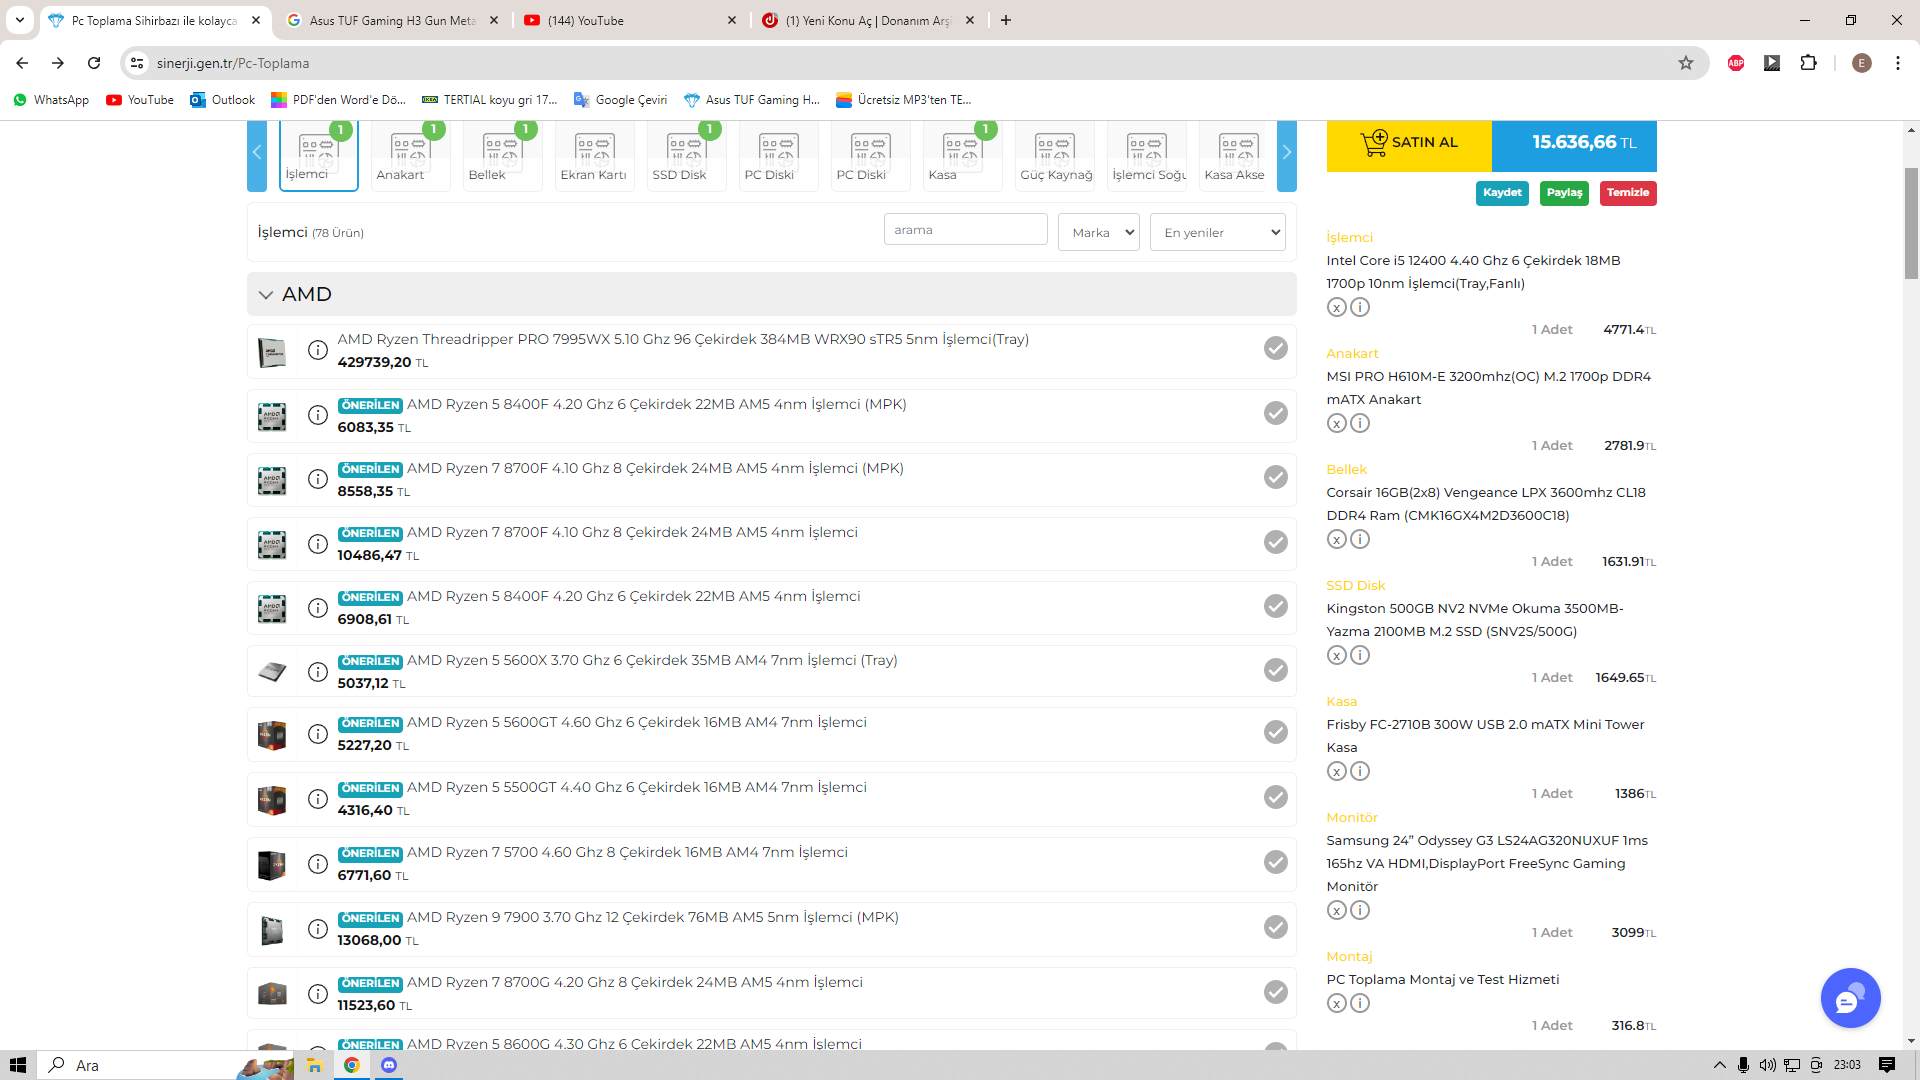The height and width of the screenshot is (1080, 1920).
Task: Select the İşlemci category tab
Action: pyautogui.click(x=319, y=155)
